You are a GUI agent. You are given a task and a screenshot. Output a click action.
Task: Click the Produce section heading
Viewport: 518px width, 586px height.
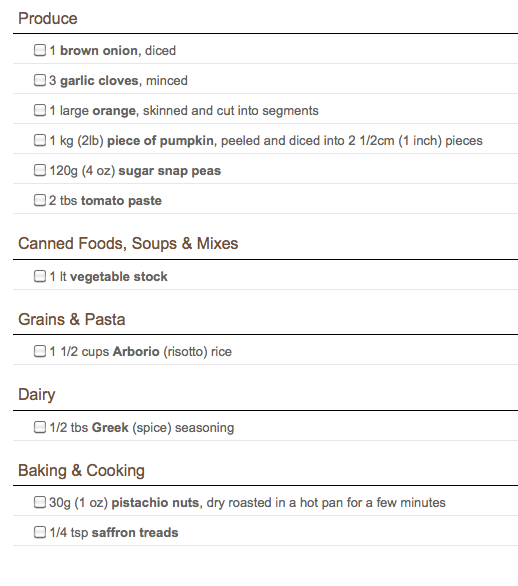(x=48, y=18)
